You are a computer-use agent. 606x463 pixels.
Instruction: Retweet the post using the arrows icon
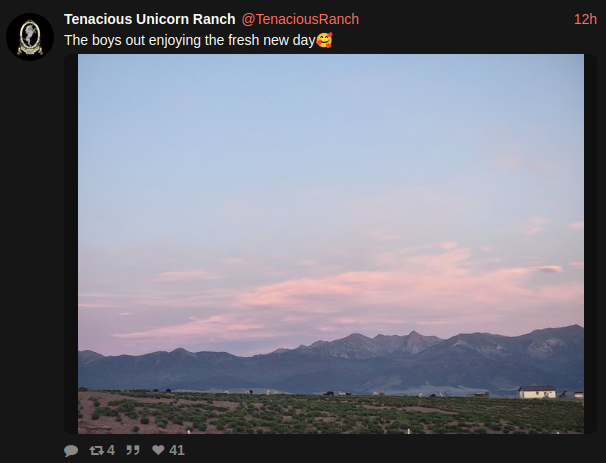[x=96, y=450]
